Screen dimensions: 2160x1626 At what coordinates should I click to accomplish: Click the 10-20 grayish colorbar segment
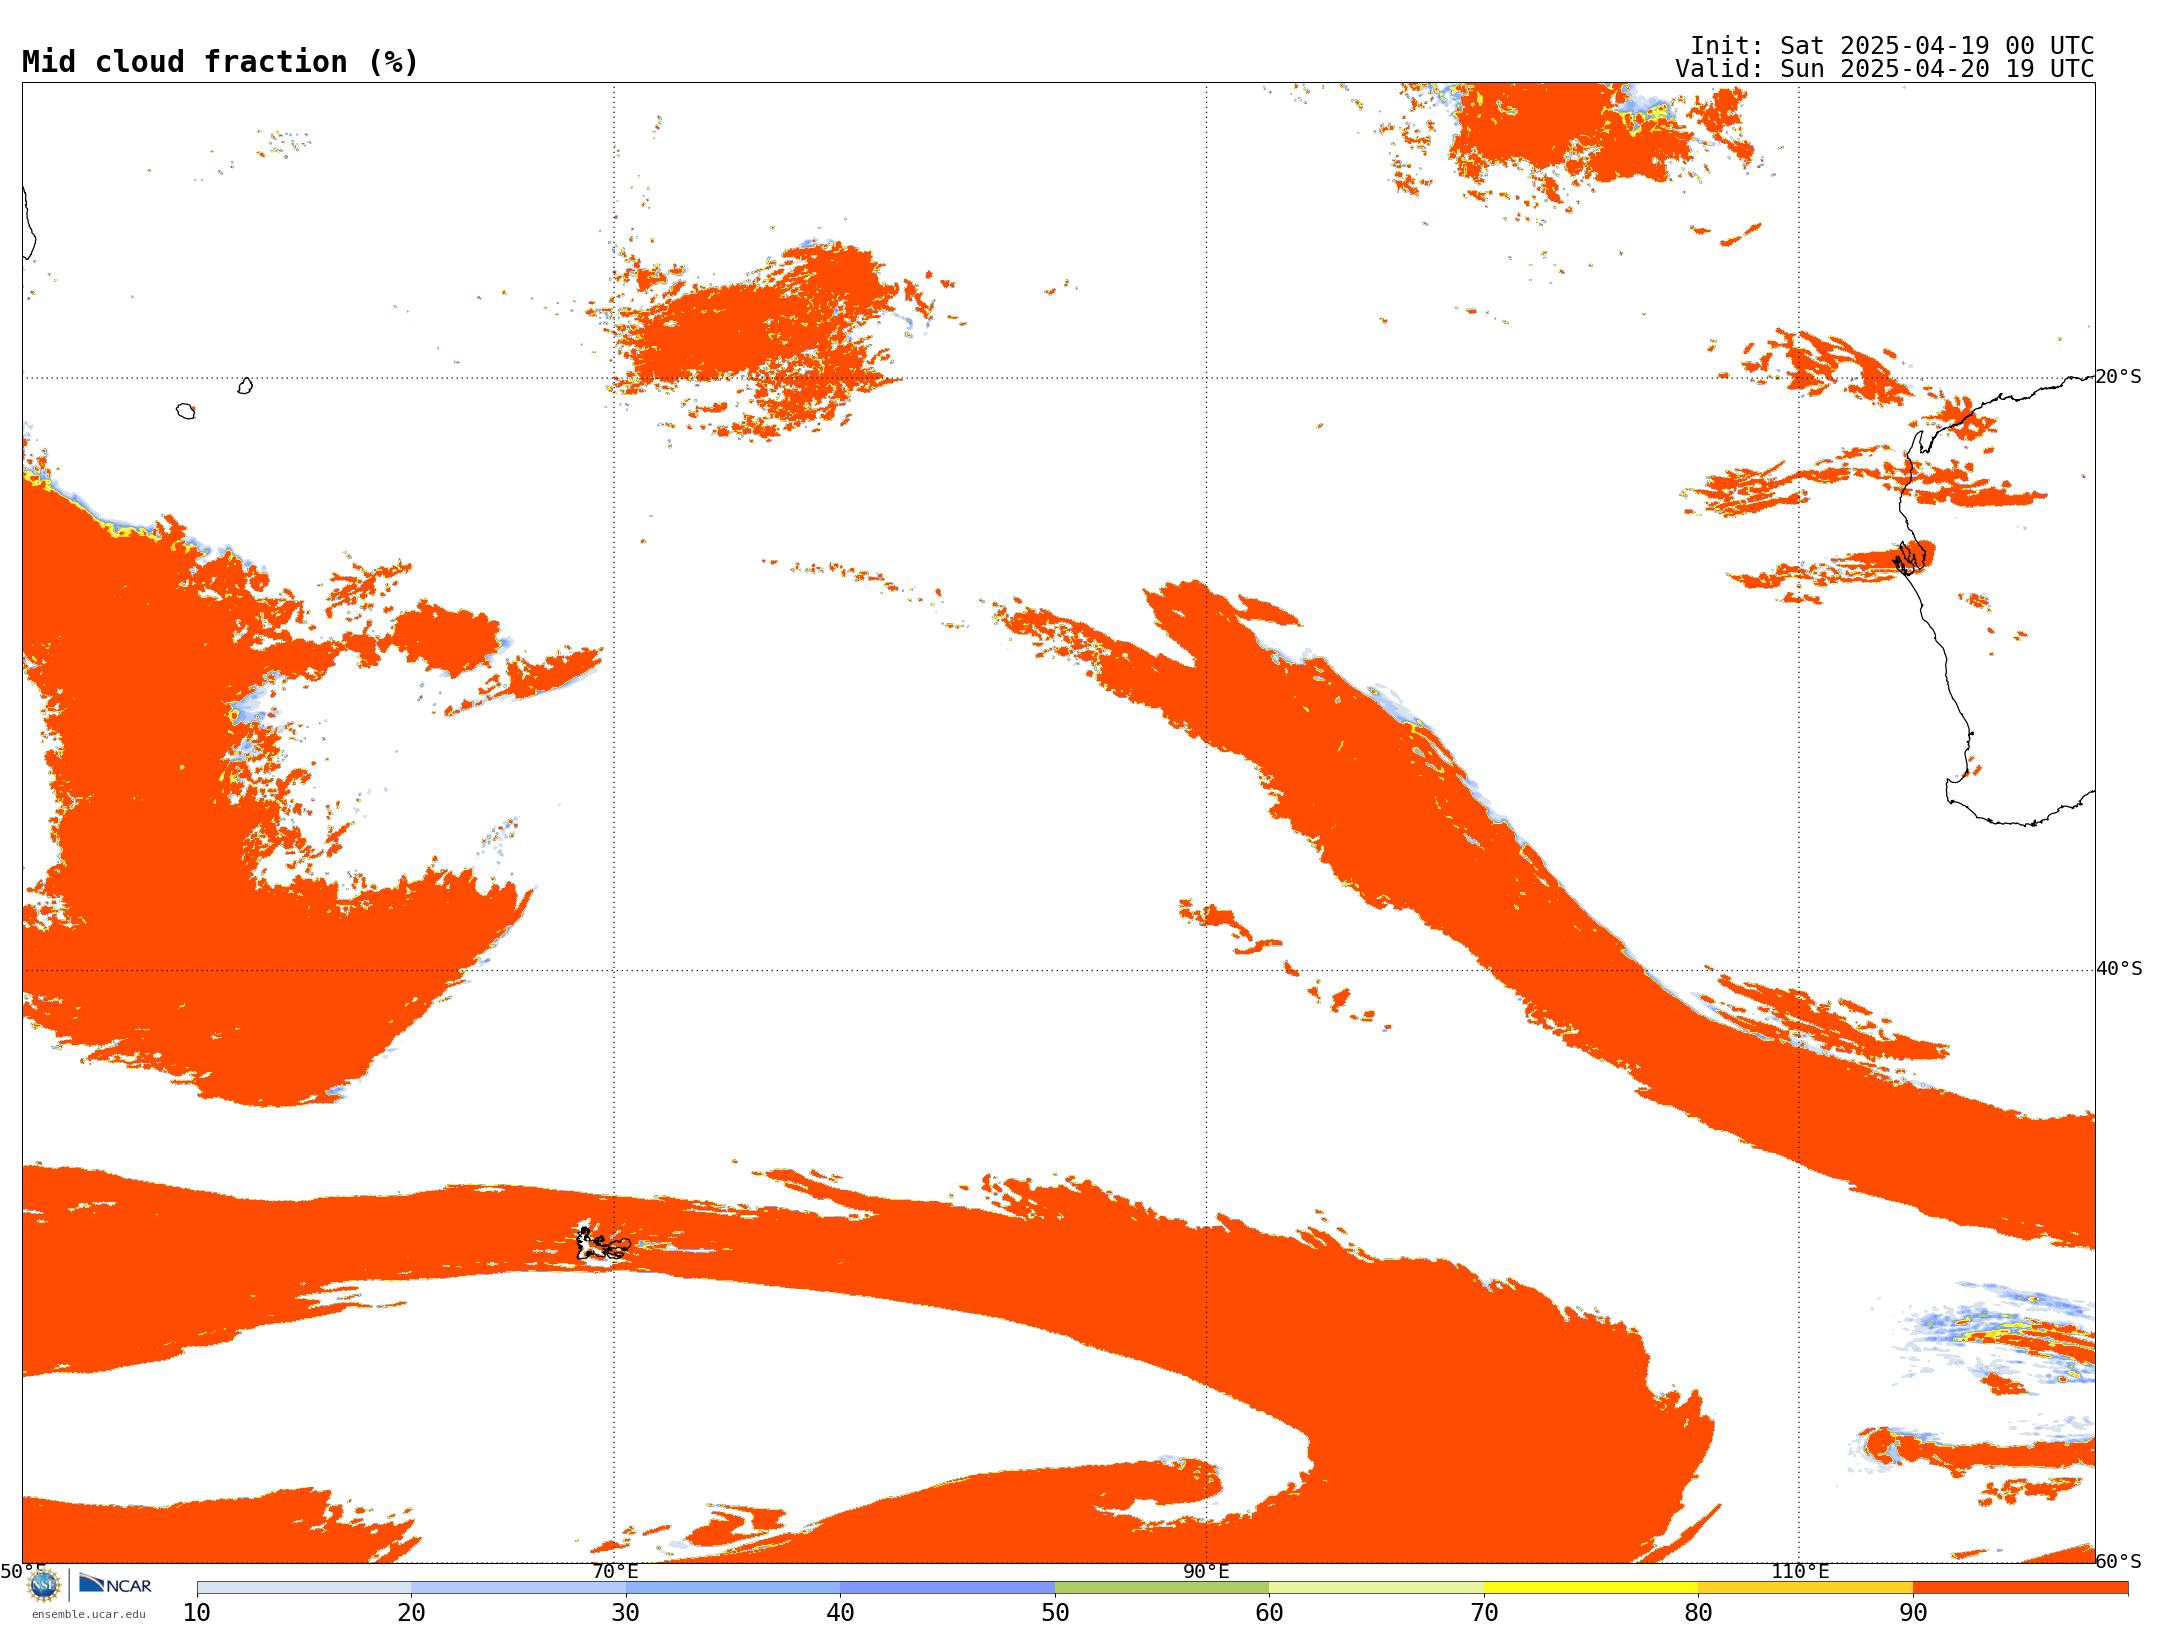pos(304,1588)
